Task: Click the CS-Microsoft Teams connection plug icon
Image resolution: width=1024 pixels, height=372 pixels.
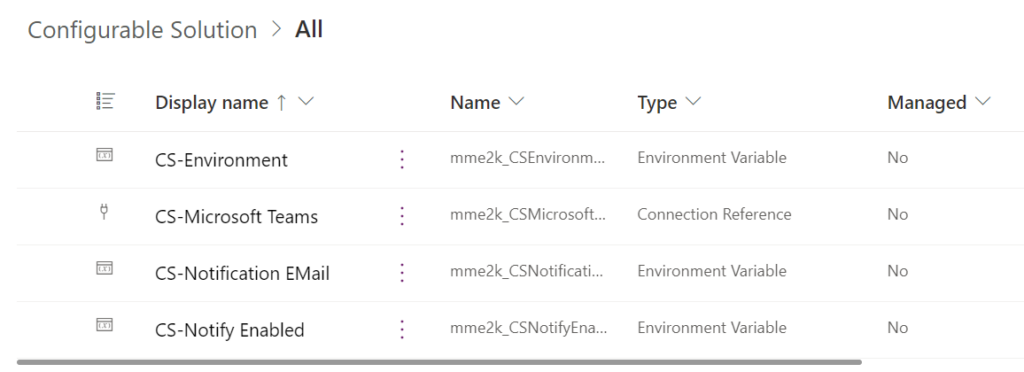Action: (104, 211)
